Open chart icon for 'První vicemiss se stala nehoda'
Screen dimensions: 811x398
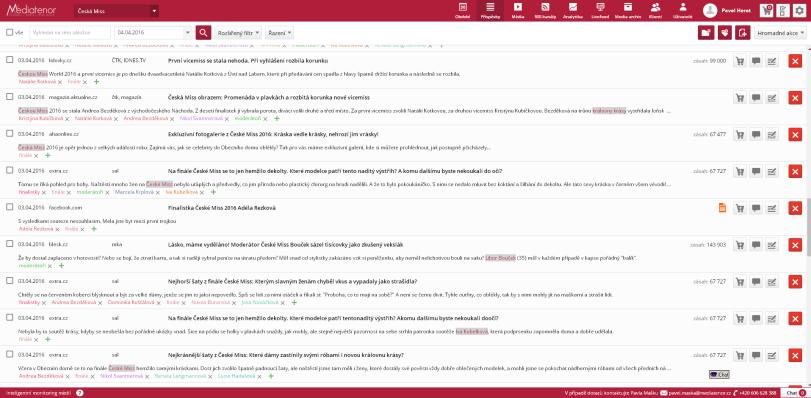pos(772,61)
